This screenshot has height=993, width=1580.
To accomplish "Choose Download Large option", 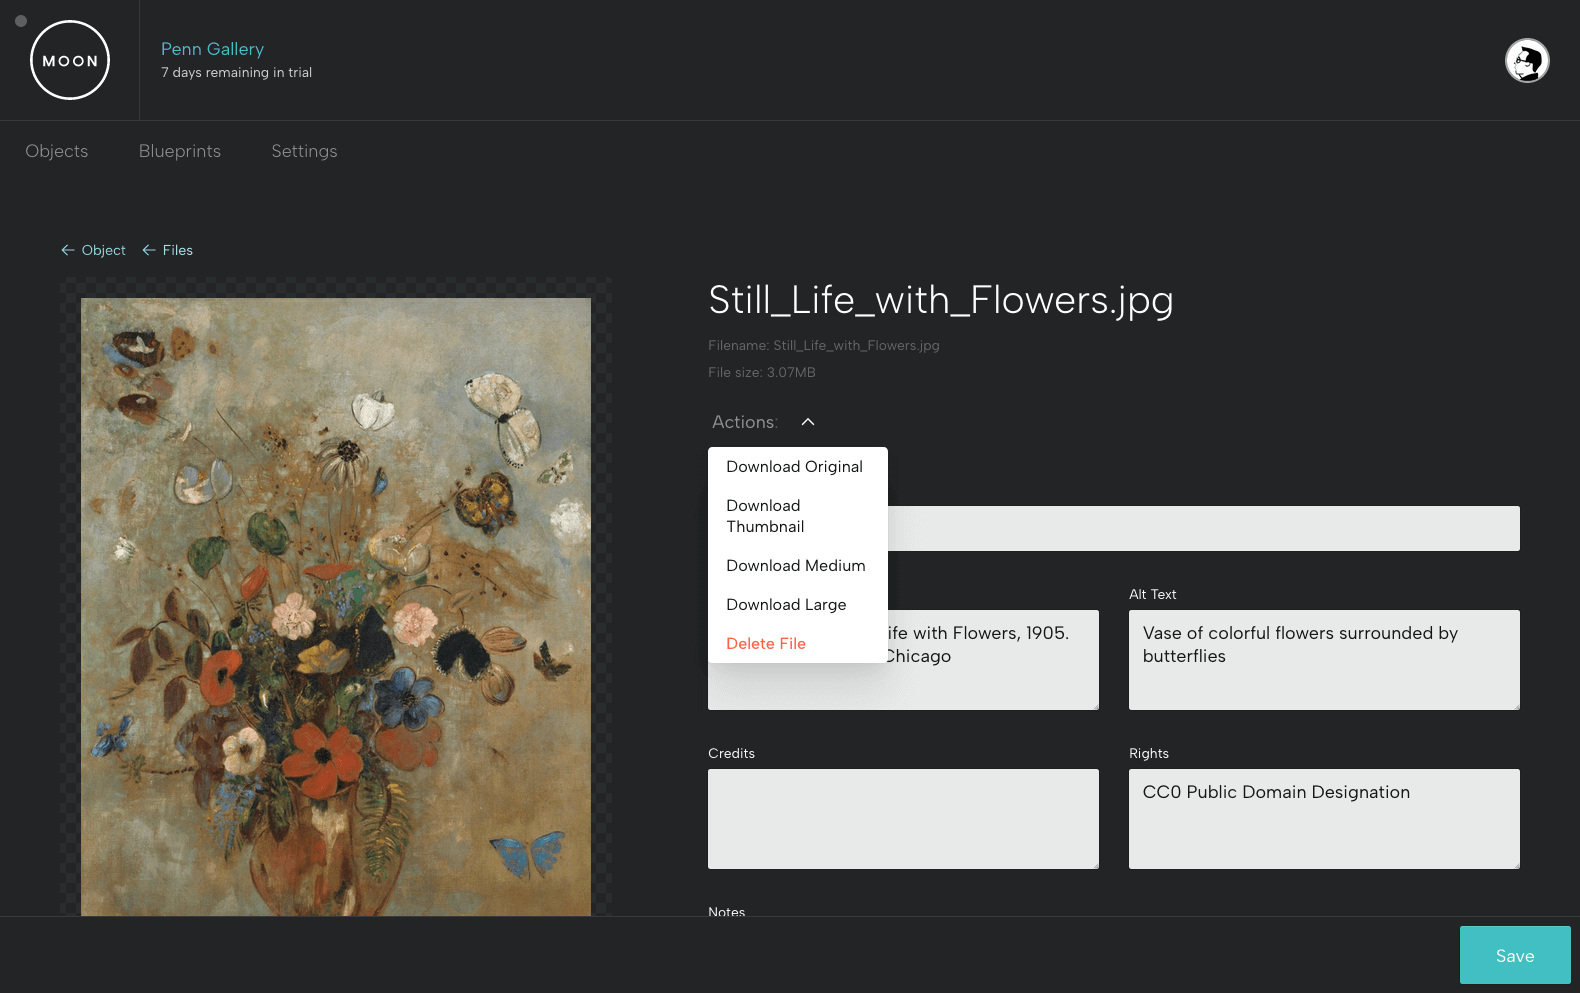I will [x=797, y=605].
